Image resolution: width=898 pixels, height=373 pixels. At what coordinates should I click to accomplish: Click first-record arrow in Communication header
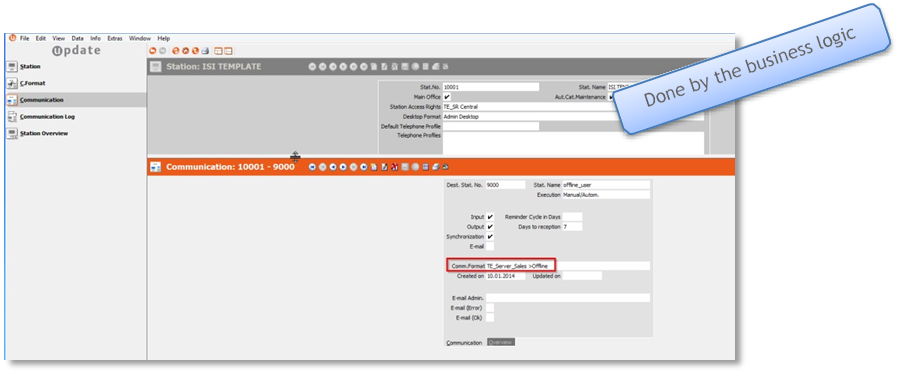coord(312,167)
